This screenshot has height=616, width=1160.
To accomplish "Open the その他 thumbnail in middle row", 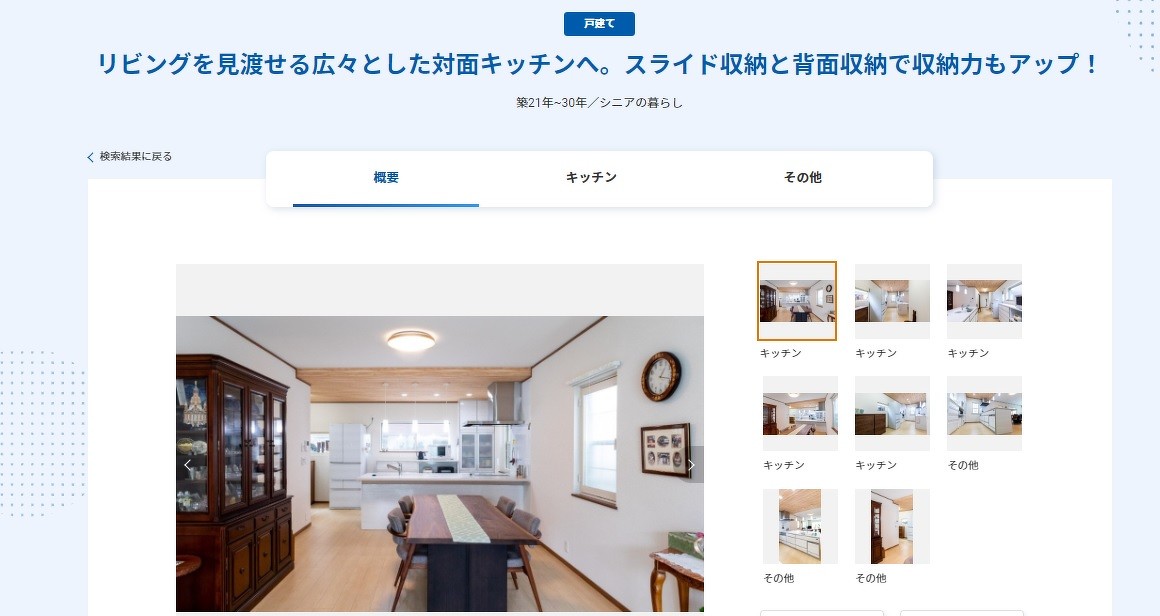I will click(984, 413).
